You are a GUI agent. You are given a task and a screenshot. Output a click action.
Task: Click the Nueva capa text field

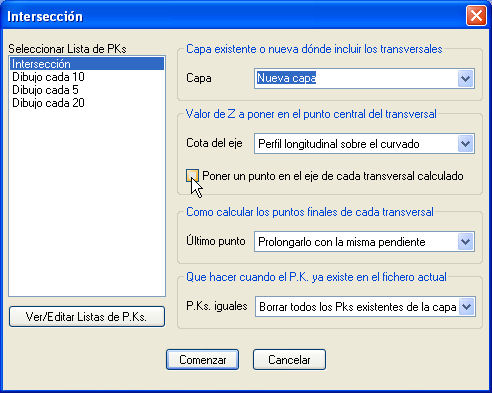point(356,79)
